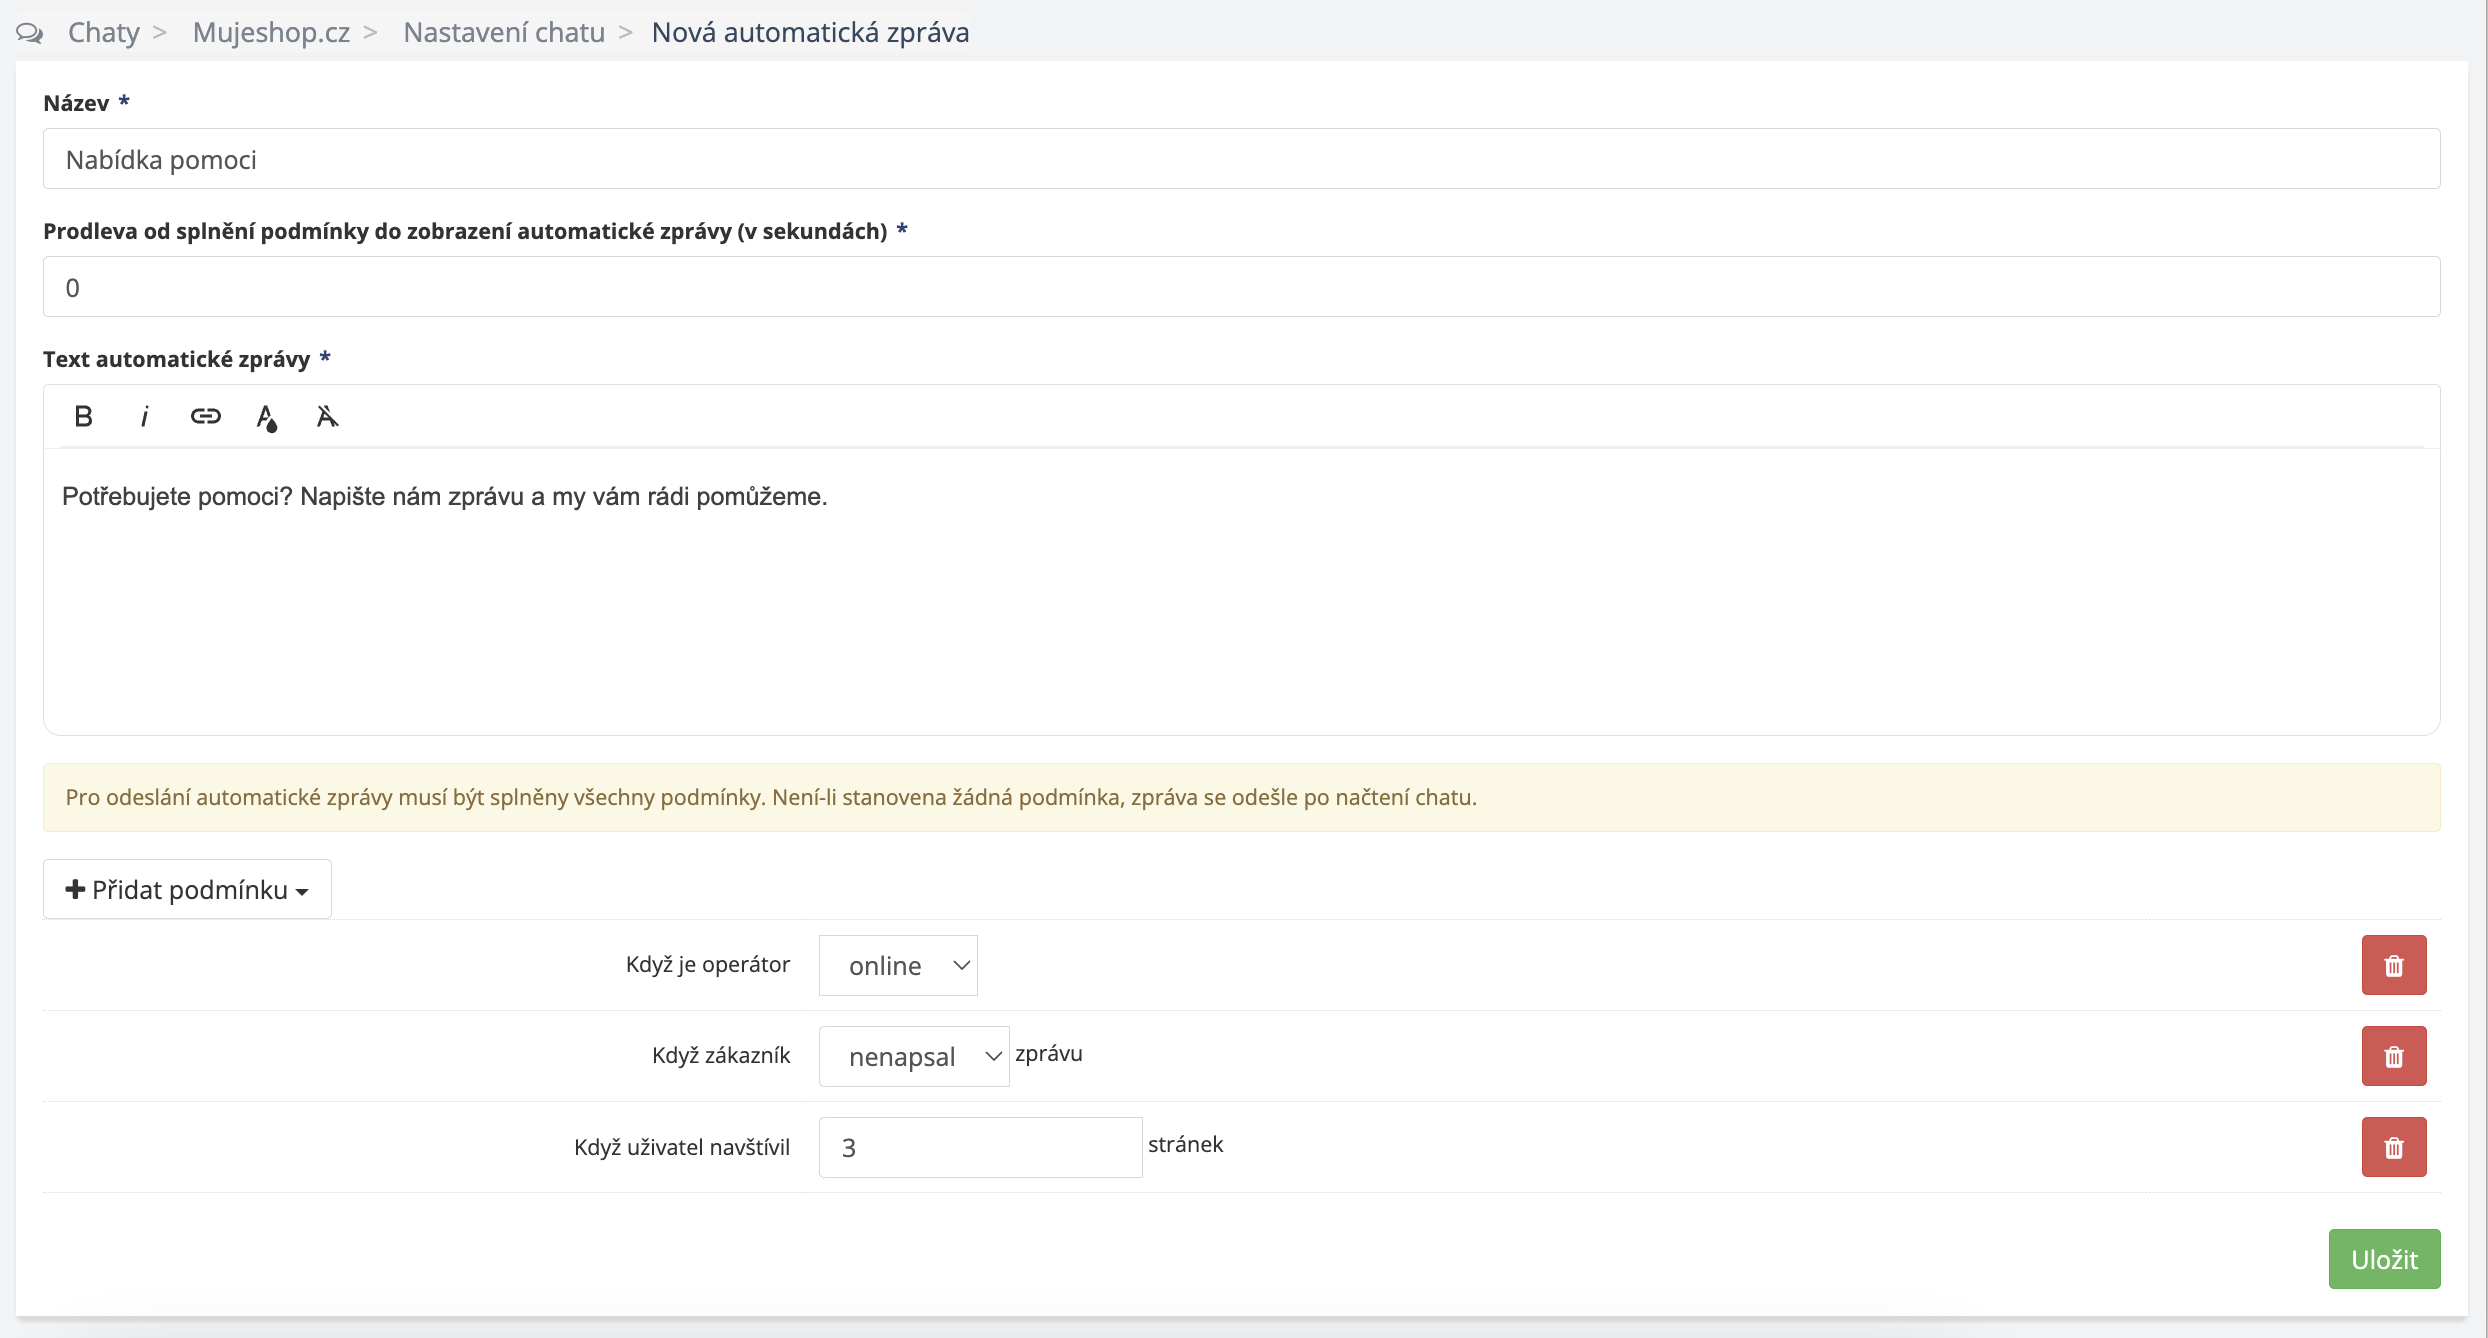The image size is (2488, 1338).
Task: Click inside the automatic message text area
Action: pos(1240,590)
